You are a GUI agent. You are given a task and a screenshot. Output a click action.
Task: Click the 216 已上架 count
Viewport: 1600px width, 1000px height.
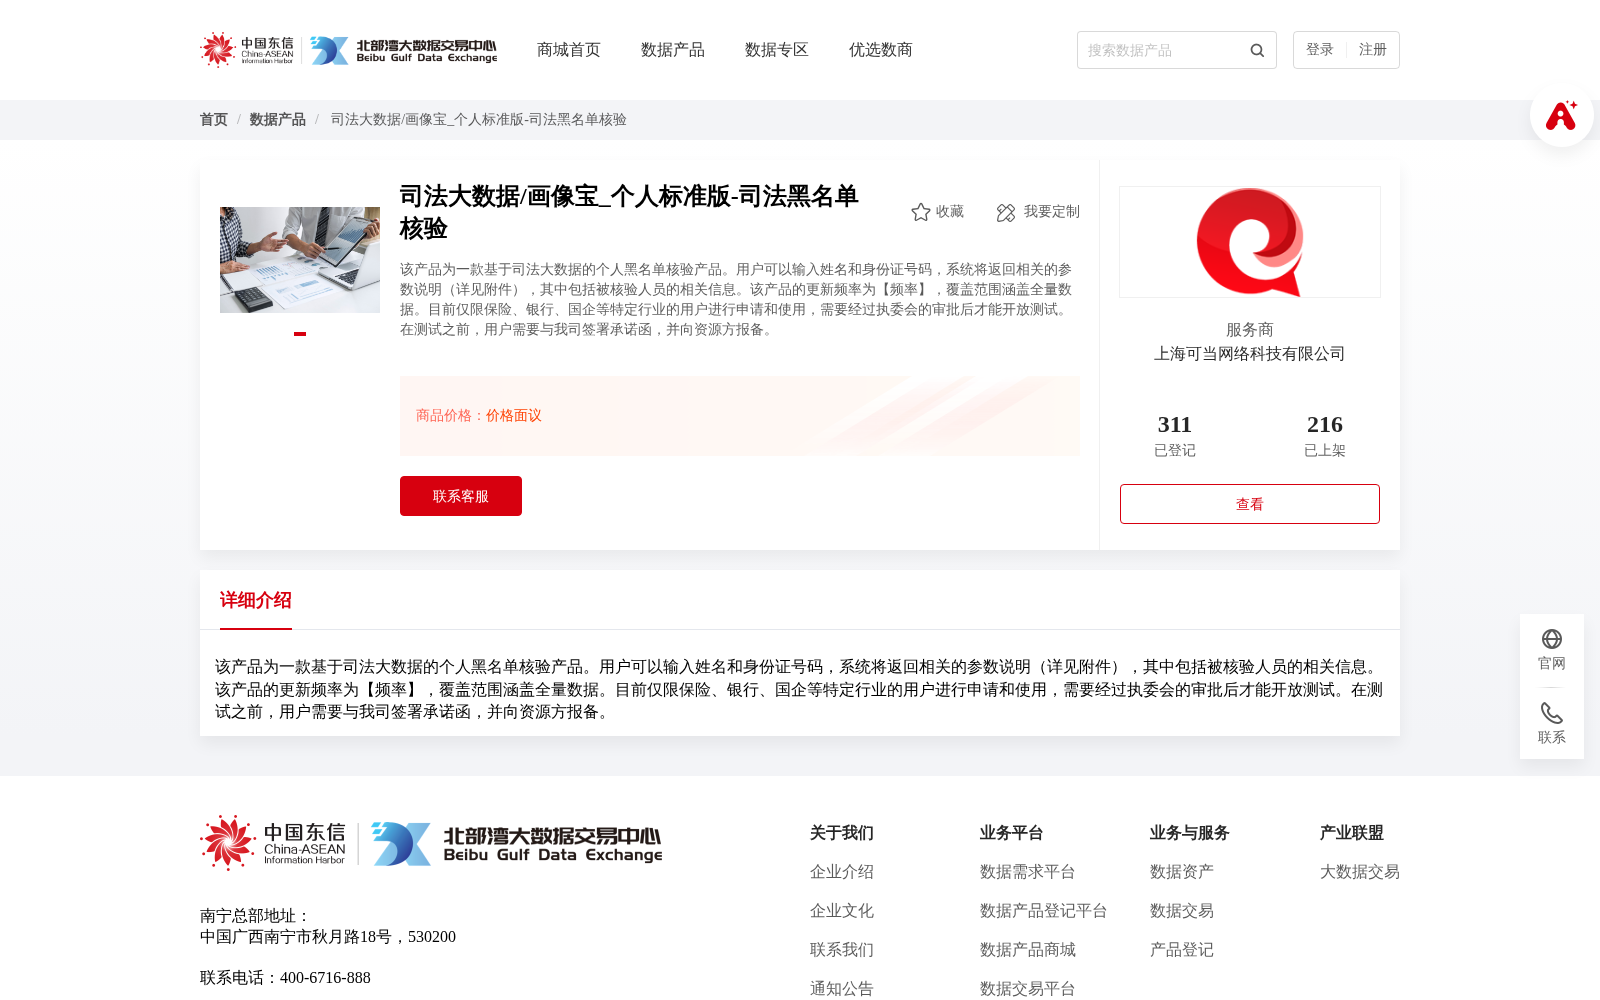coord(1325,435)
